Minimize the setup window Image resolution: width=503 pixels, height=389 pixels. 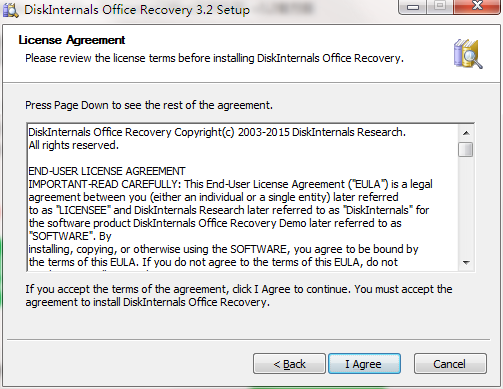click(413, 7)
